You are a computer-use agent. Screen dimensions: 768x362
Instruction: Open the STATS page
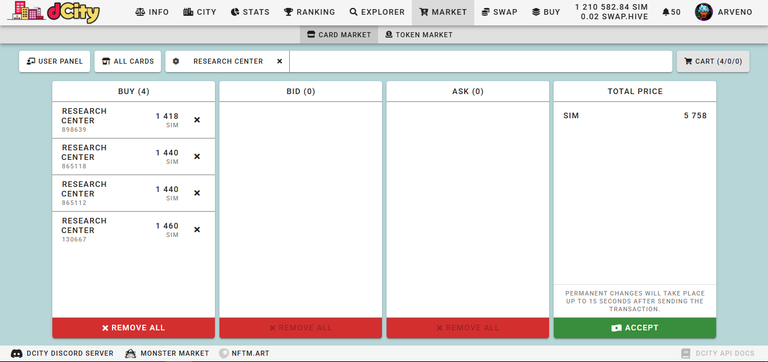click(x=250, y=12)
